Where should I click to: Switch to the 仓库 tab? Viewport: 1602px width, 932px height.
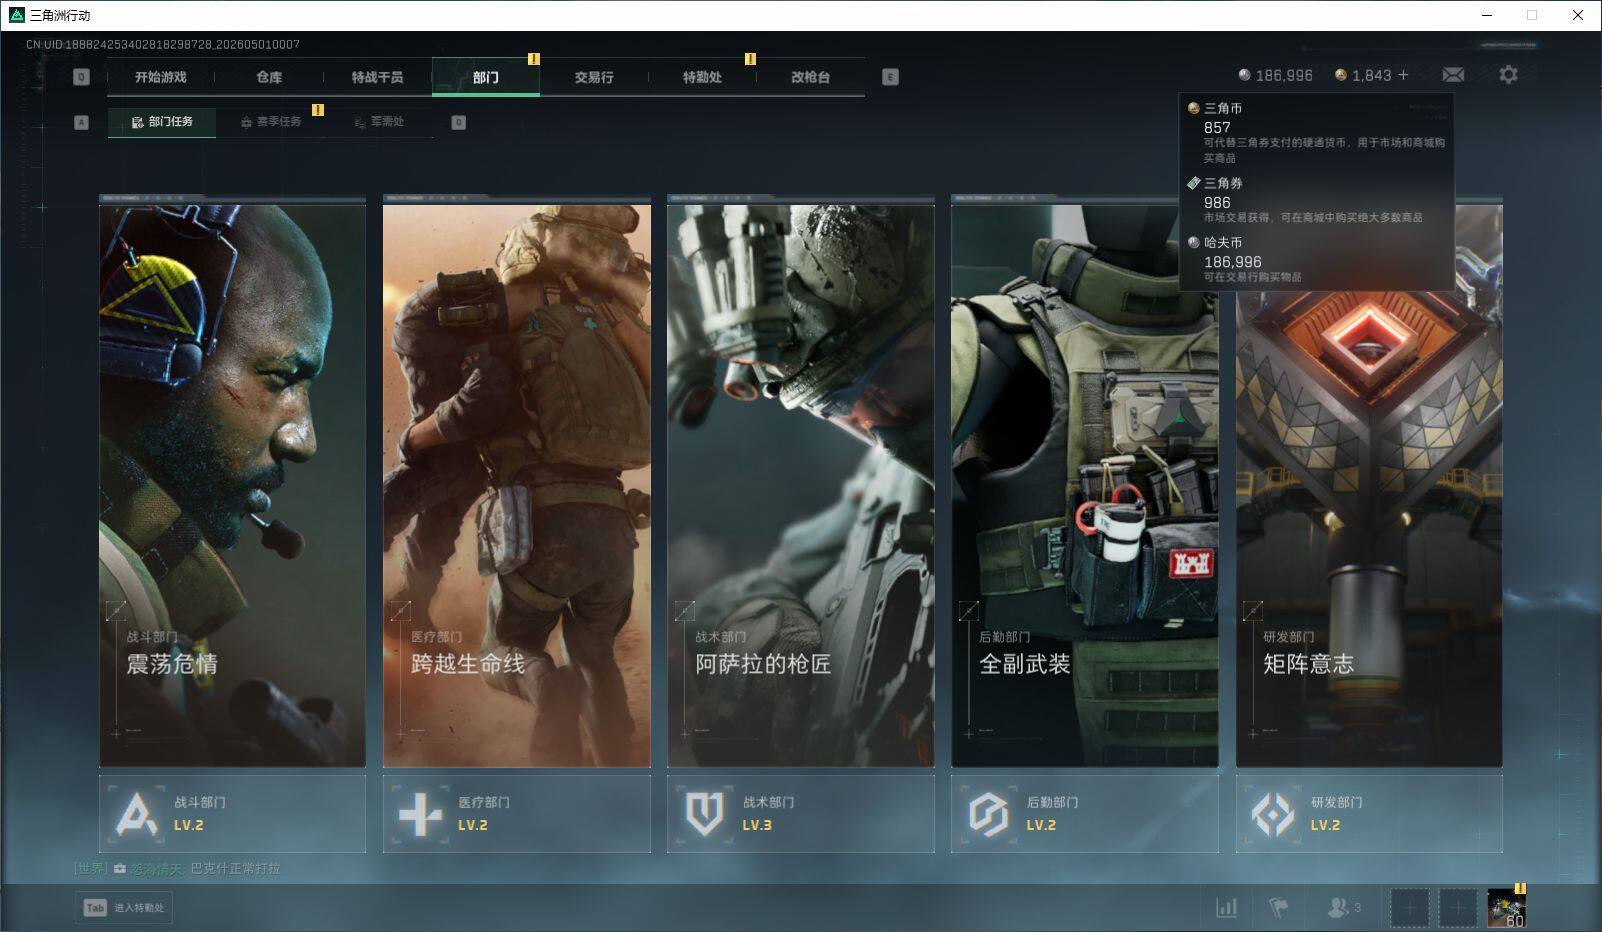269,77
